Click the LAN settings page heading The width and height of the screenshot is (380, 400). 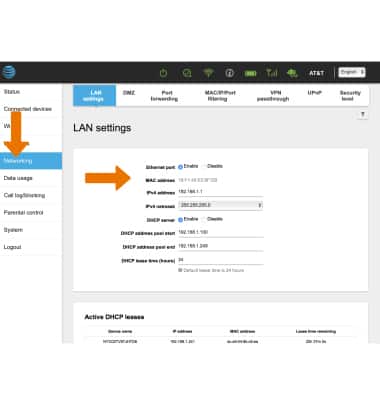point(102,128)
